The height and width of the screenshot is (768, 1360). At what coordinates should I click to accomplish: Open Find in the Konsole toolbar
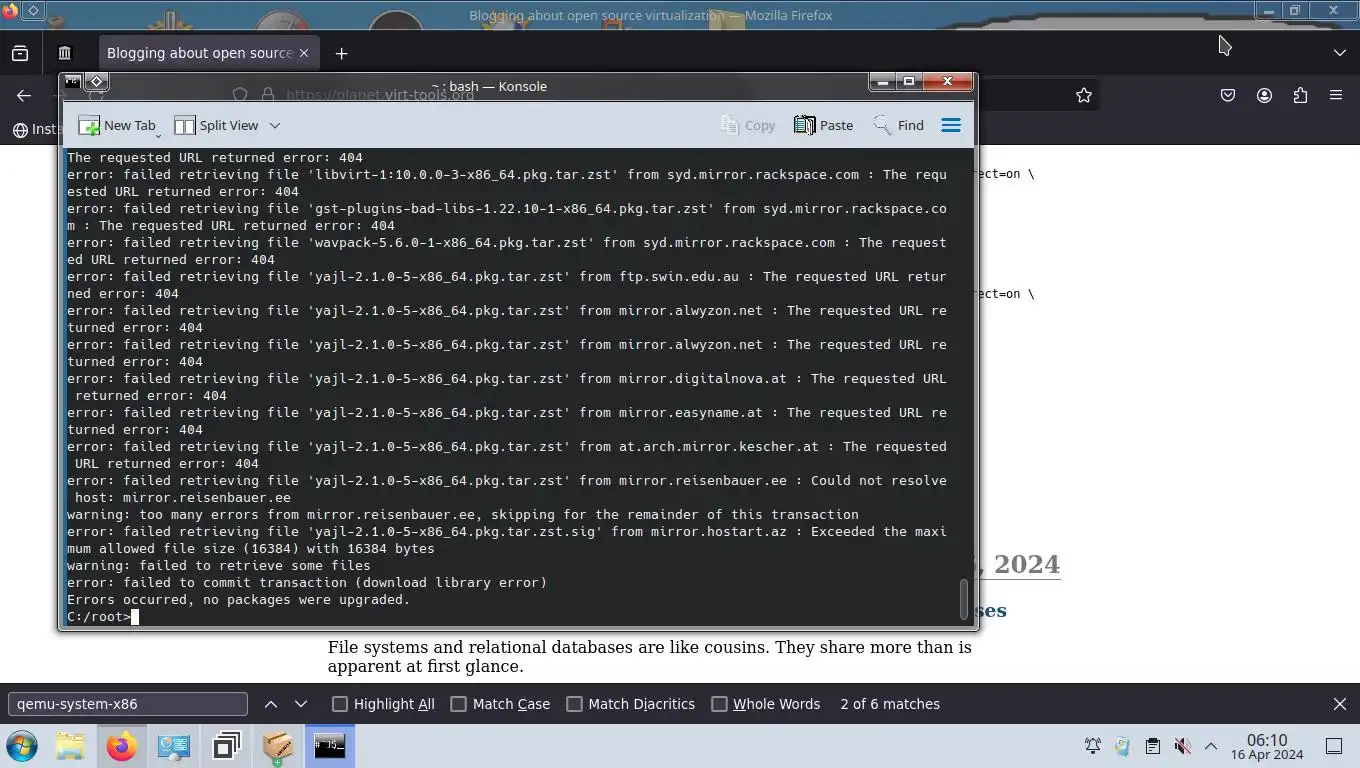pos(899,125)
